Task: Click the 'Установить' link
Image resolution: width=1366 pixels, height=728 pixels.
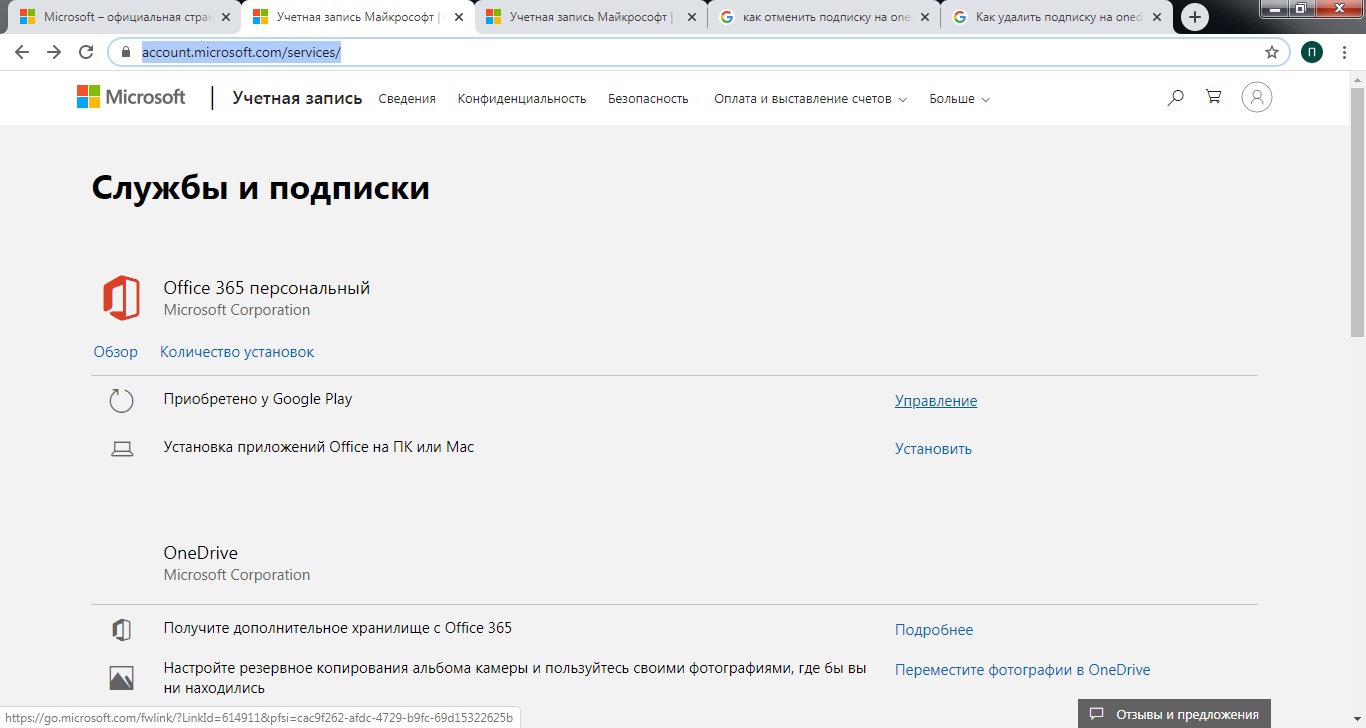Action: [x=933, y=449]
